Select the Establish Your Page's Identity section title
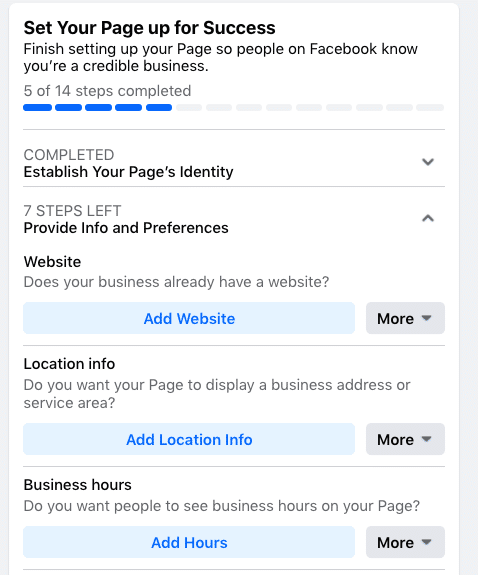The width and height of the screenshot is (478, 575). (x=128, y=172)
